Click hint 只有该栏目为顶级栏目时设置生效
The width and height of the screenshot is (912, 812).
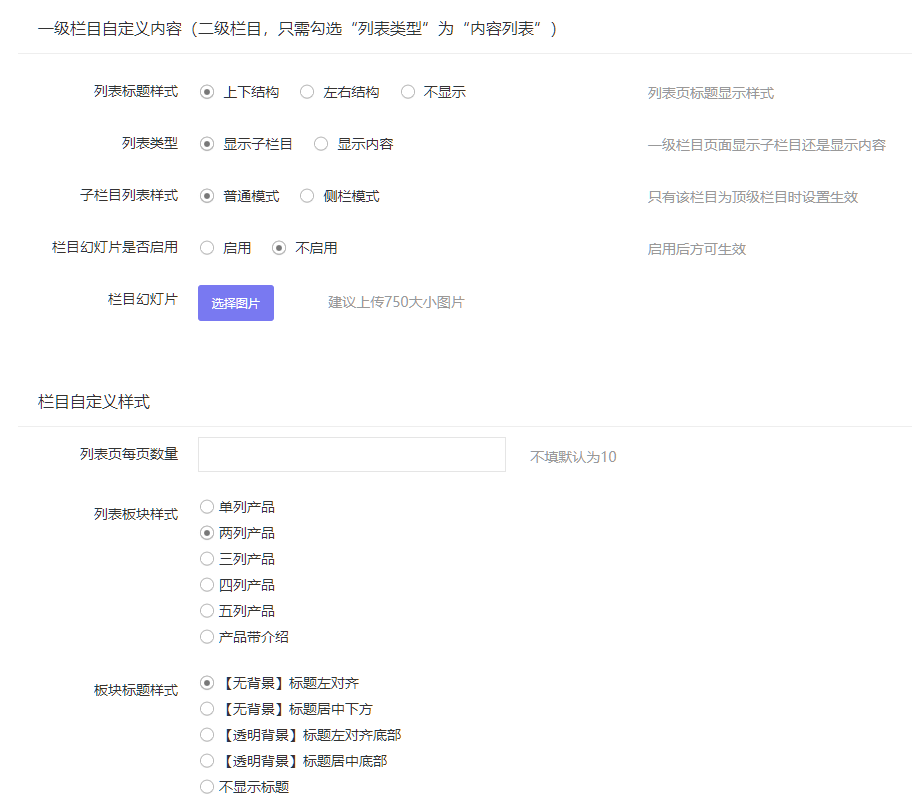[x=753, y=197]
